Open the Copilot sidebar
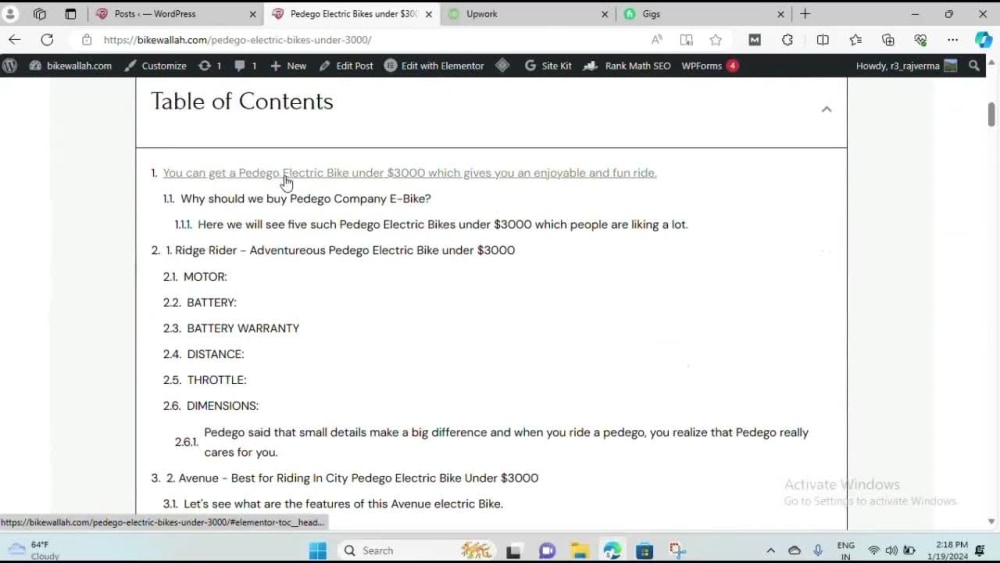The width and height of the screenshot is (1000, 563). coord(983,40)
